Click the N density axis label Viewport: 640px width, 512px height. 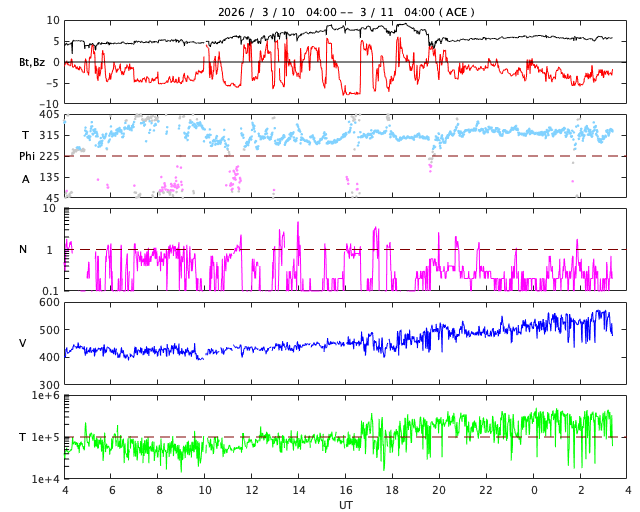coord(23,249)
